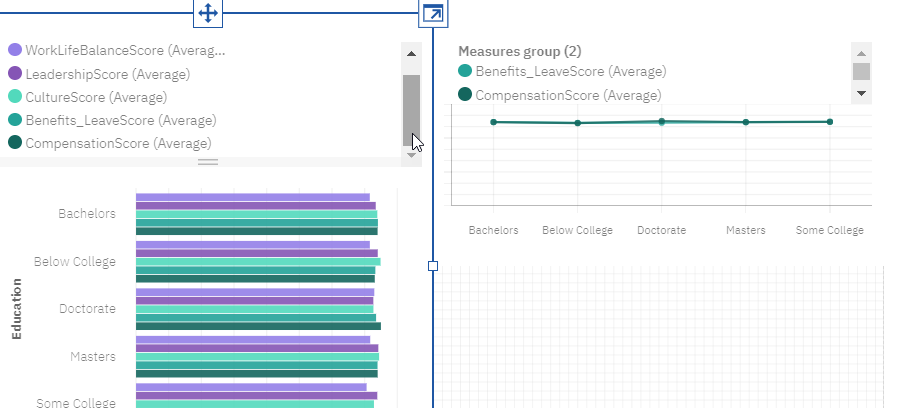Click the bar chart legend scroll down arrow
Image resolution: width=901 pixels, height=408 pixels.
(411, 155)
